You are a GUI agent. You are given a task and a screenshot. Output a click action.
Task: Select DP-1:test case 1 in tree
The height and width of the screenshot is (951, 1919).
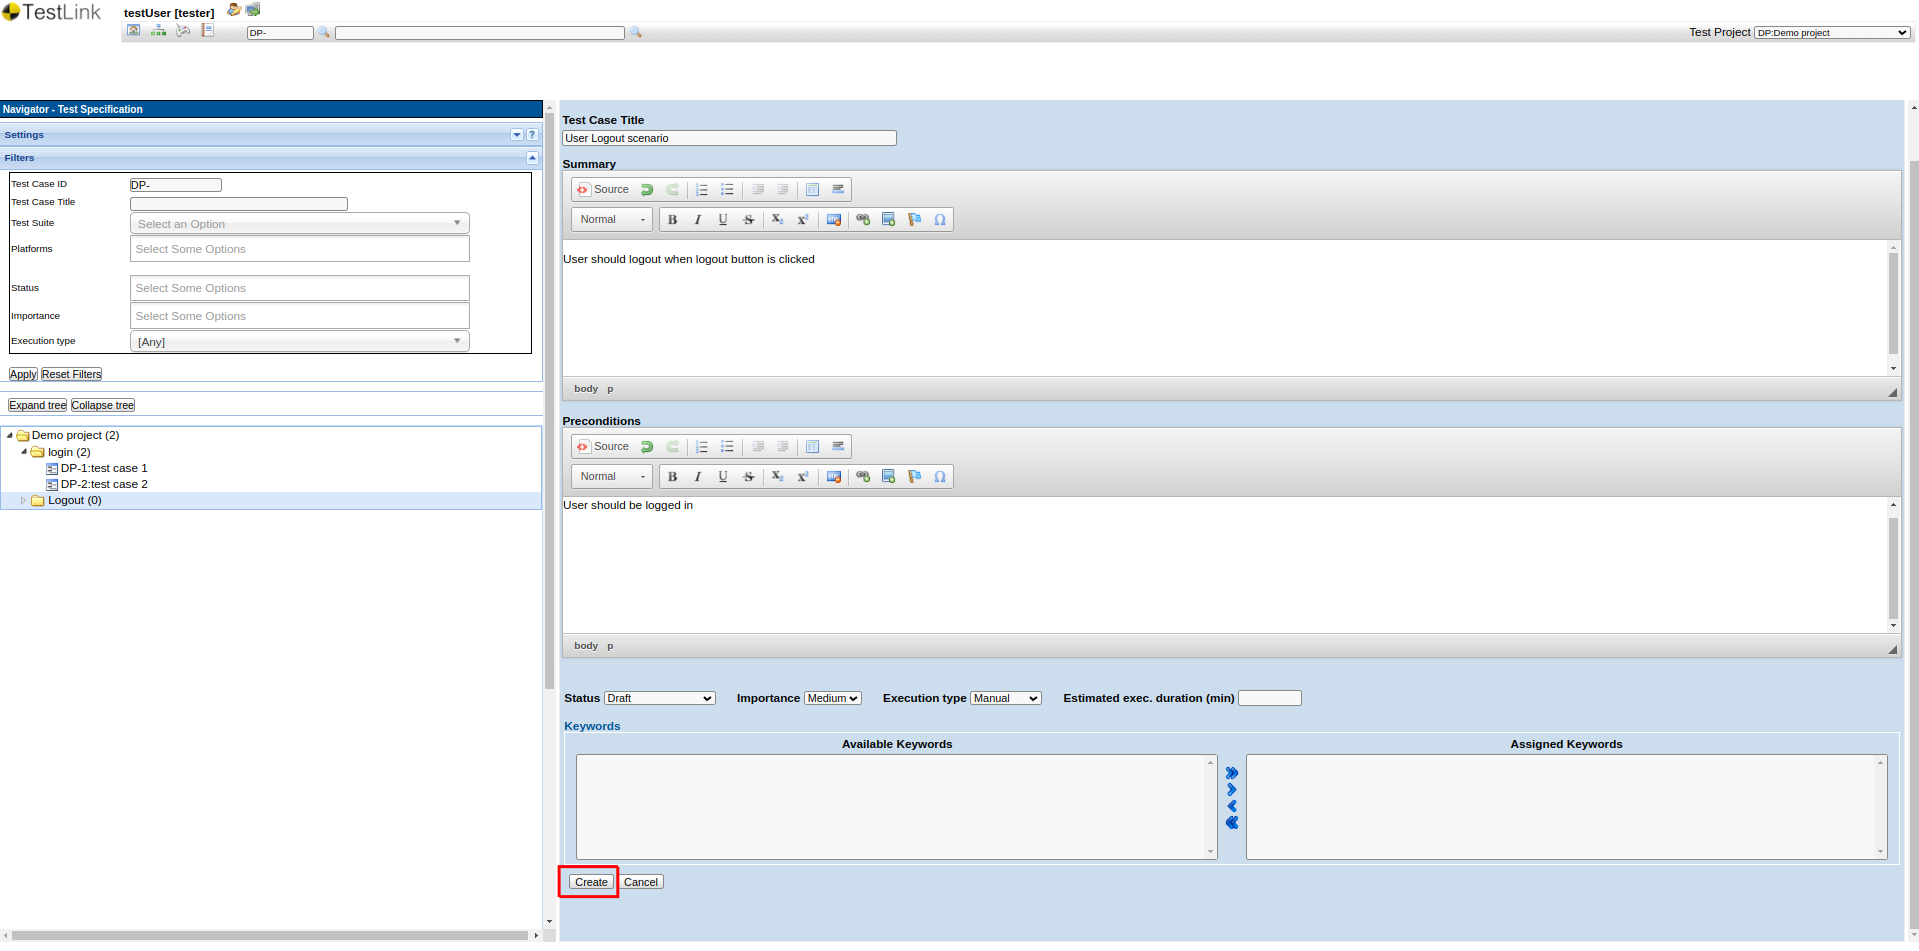click(103, 468)
